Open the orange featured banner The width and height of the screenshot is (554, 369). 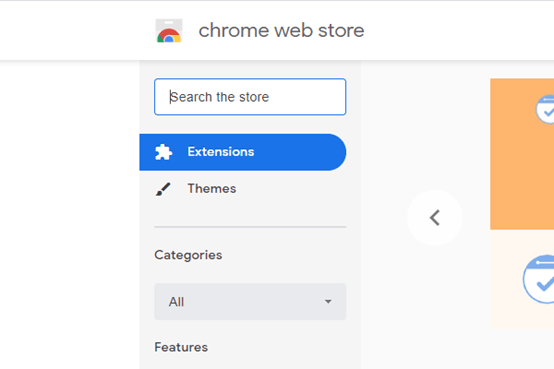522,154
